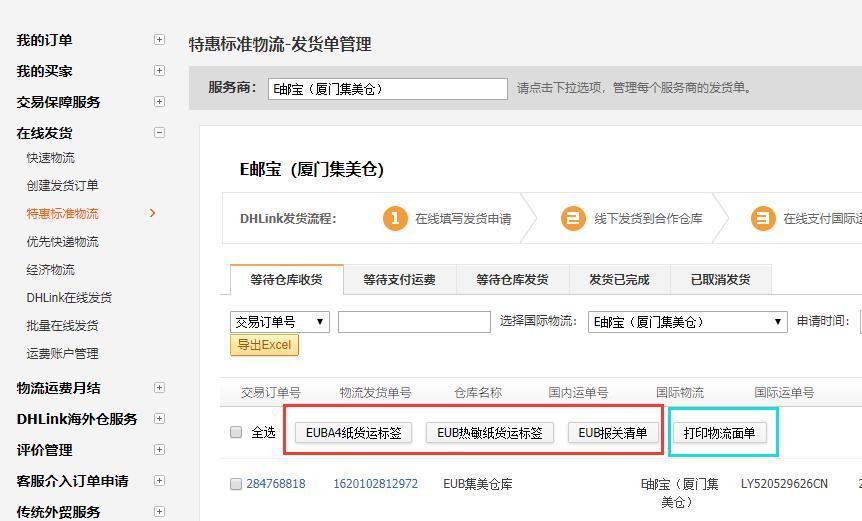Expand the 评价管理 plus icon
This screenshot has width=862, height=521.
pyautogui.click(x=159, y=450)
